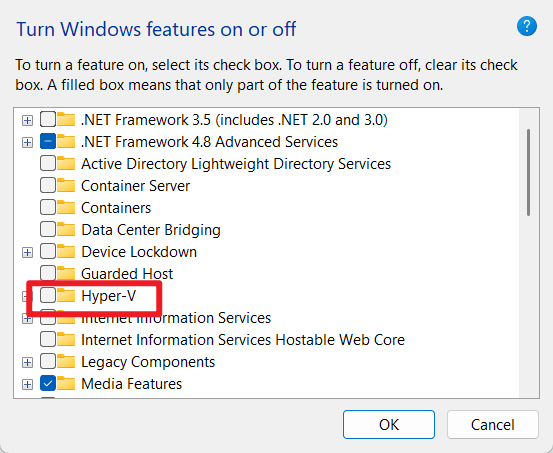The width and height of the screenshot is (553, 453).
Task: Expand the Legacy Components tree node
Action: (27, 362)
